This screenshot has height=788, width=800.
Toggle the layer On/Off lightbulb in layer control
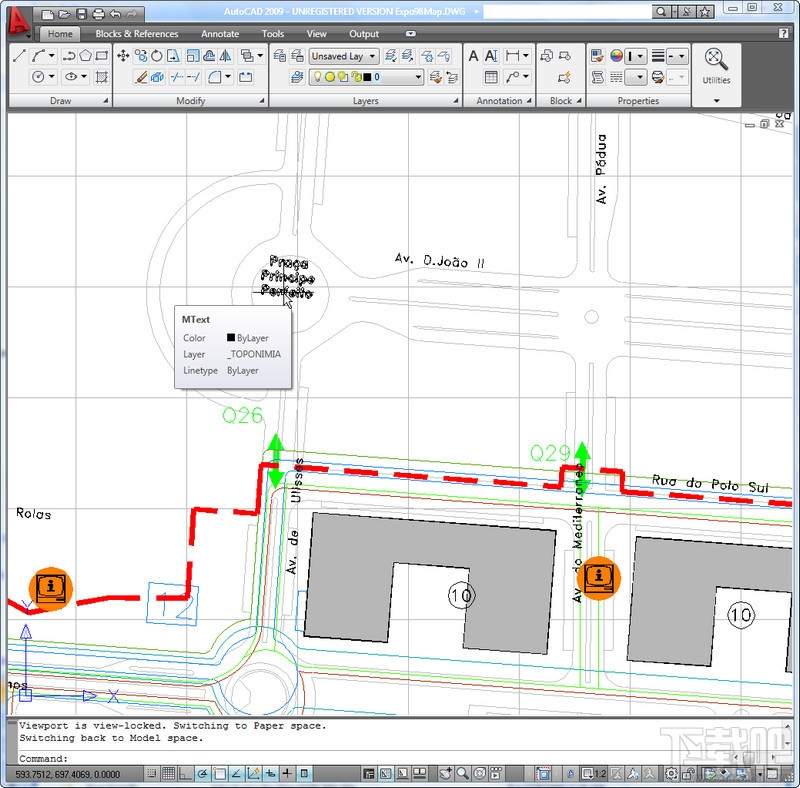[317, 76]
